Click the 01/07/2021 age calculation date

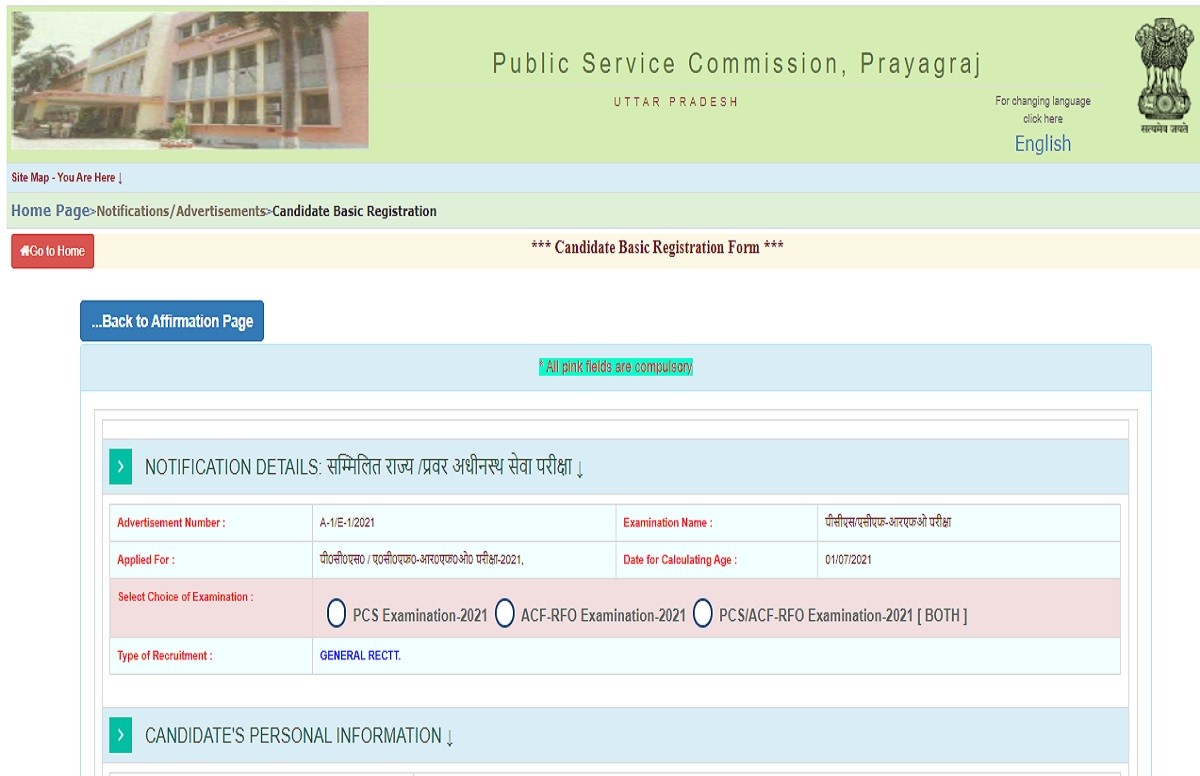[848, 560]
